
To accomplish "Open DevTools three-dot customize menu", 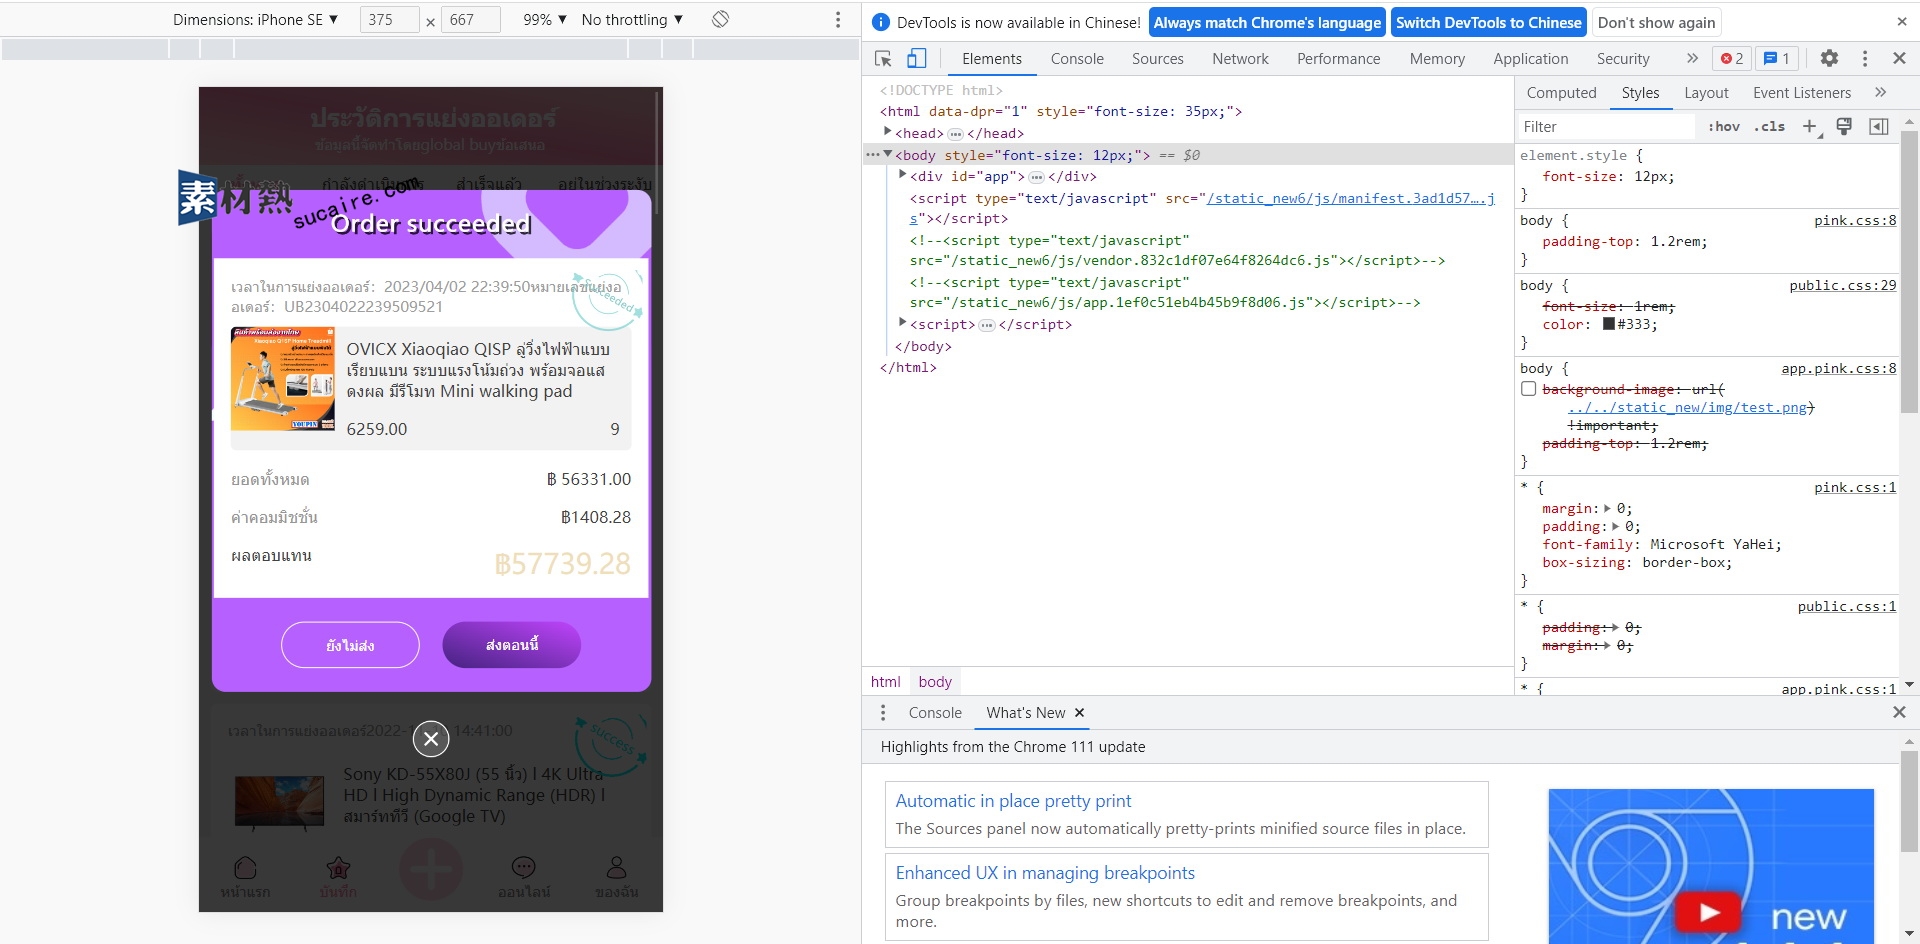I will [x=1865, y=59].
